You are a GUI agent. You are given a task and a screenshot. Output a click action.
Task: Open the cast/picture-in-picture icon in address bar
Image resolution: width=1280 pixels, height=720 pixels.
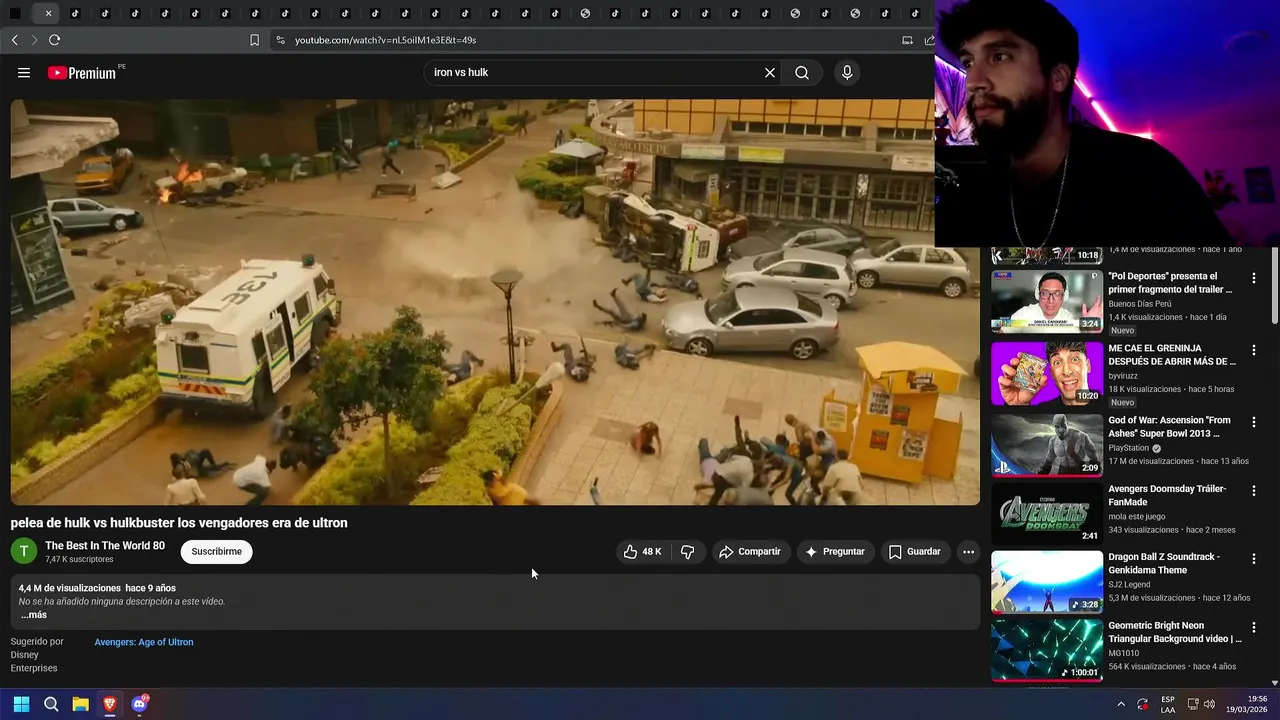pos(907,40)
